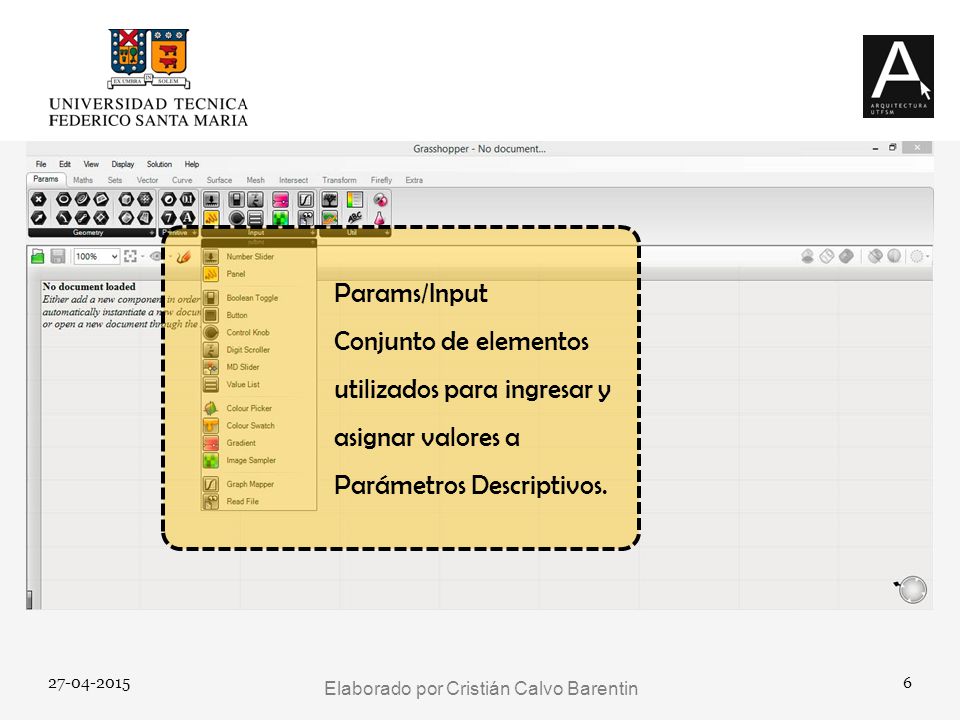
Task: Open the View menu
Action: (x=91, y=164)
